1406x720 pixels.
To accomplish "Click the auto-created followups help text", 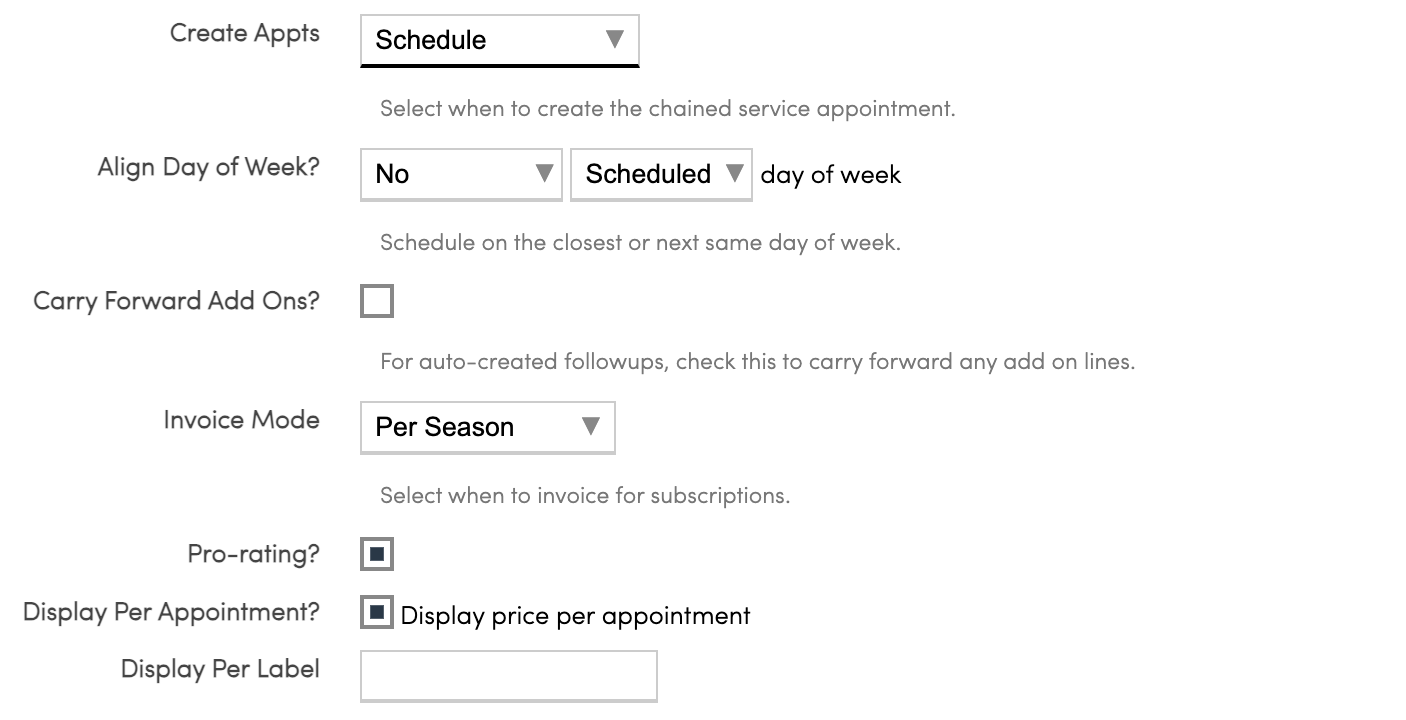I will pyautogui.click(x=757, y=361).
